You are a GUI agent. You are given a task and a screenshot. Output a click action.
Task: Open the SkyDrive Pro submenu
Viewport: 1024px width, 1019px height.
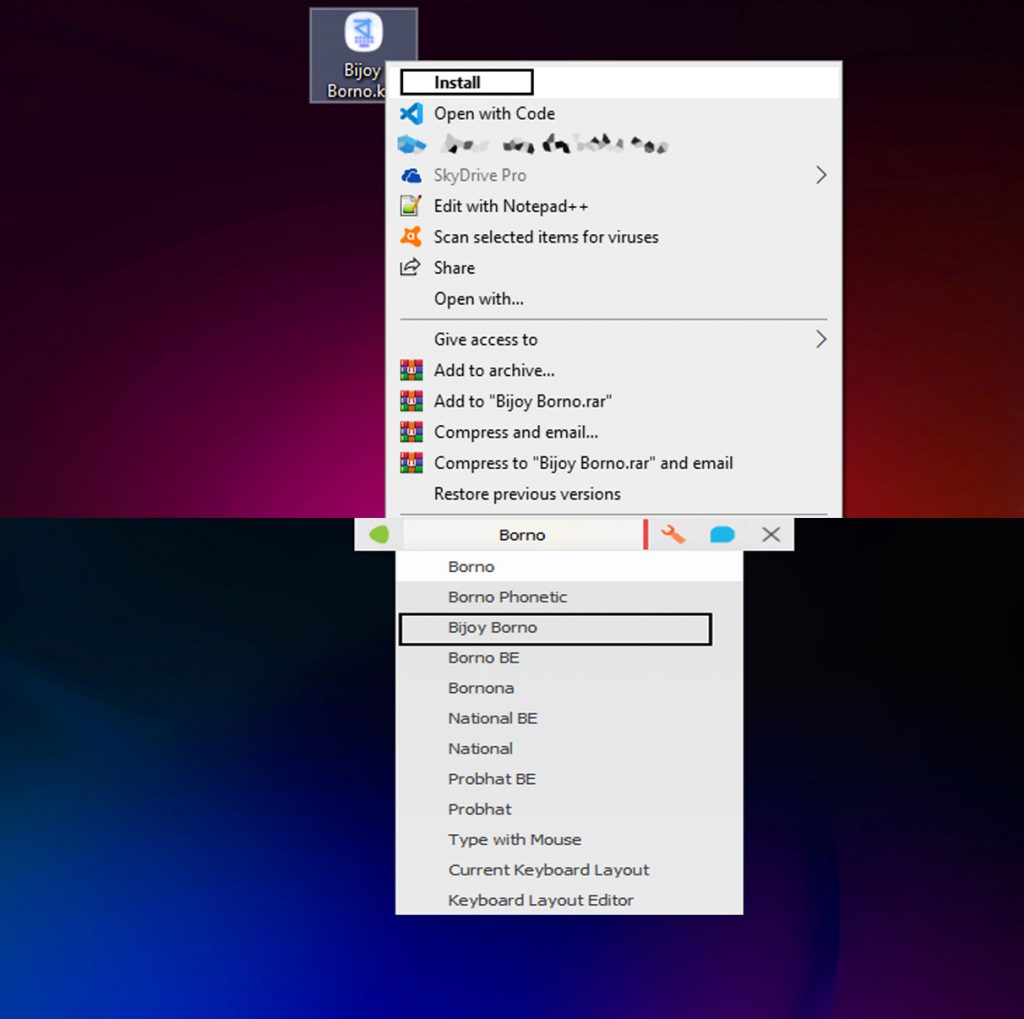point(613,175)
